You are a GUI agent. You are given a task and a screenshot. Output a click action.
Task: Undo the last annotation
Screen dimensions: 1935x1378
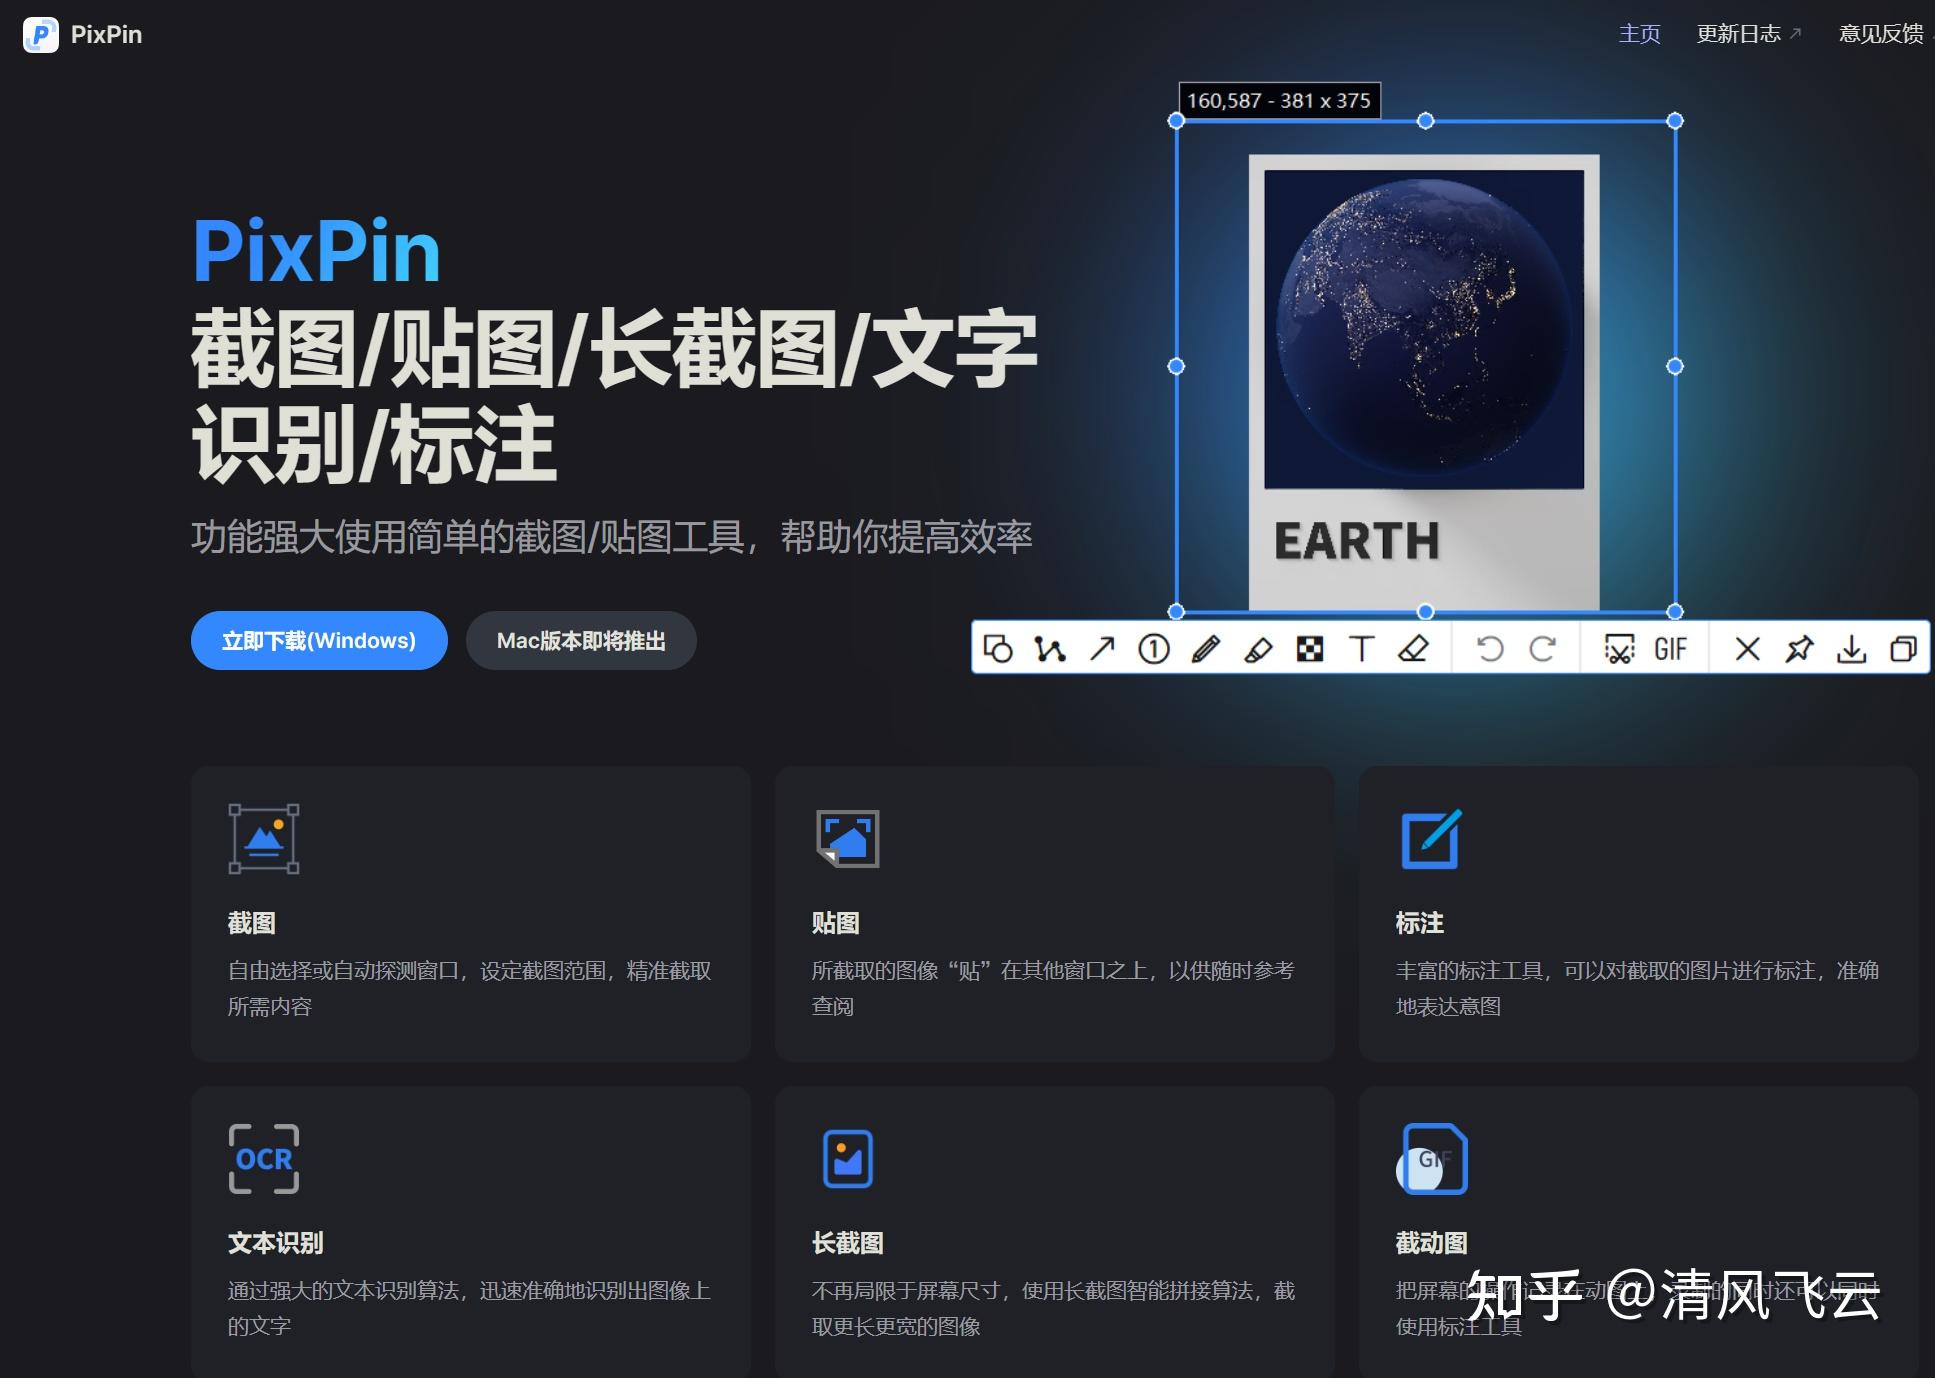[1491, 648]
